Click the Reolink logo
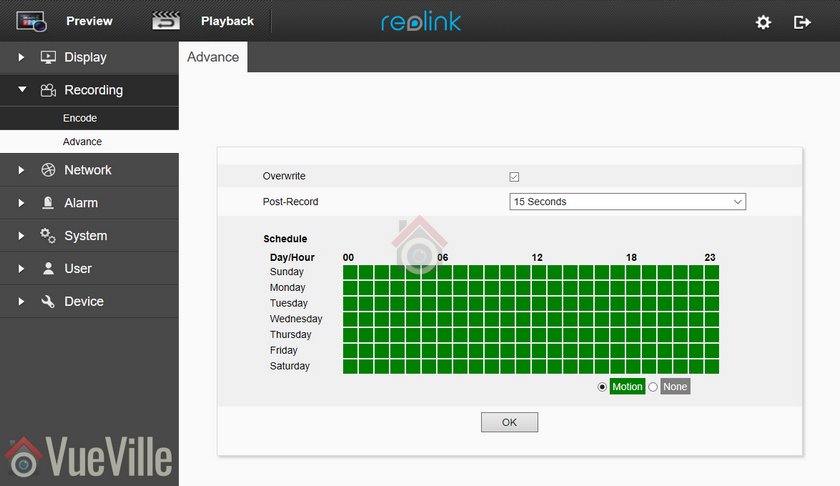Image resolution: width=840 pixels, height=486 pixels. point(421,21)
